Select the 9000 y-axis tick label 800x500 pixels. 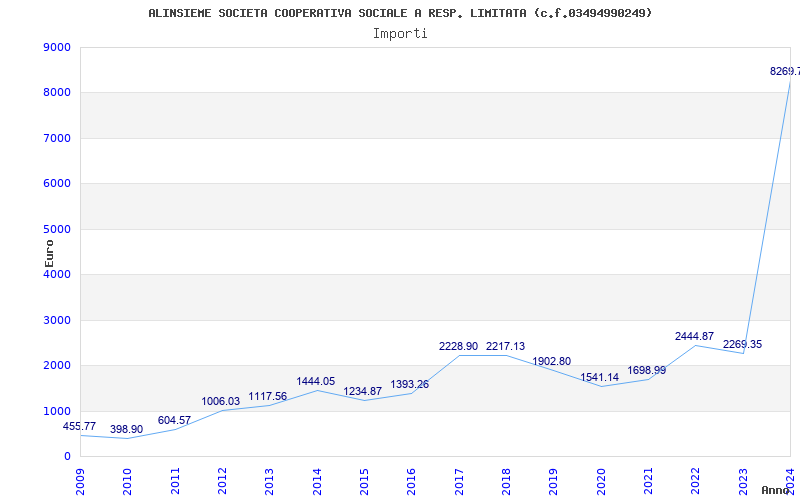click(x=57, y=47)
